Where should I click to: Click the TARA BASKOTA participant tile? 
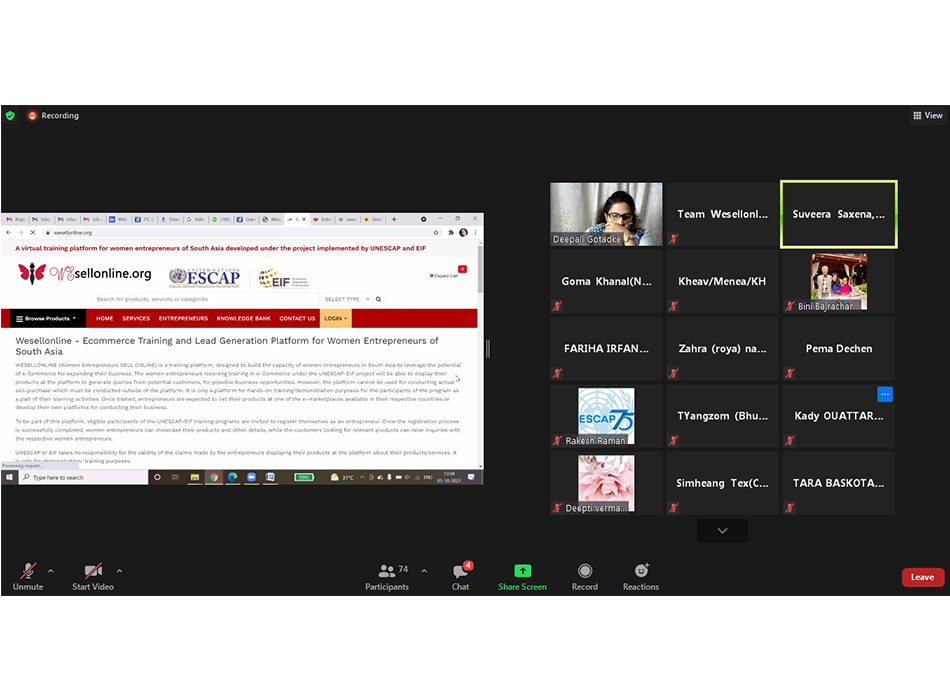839,483
